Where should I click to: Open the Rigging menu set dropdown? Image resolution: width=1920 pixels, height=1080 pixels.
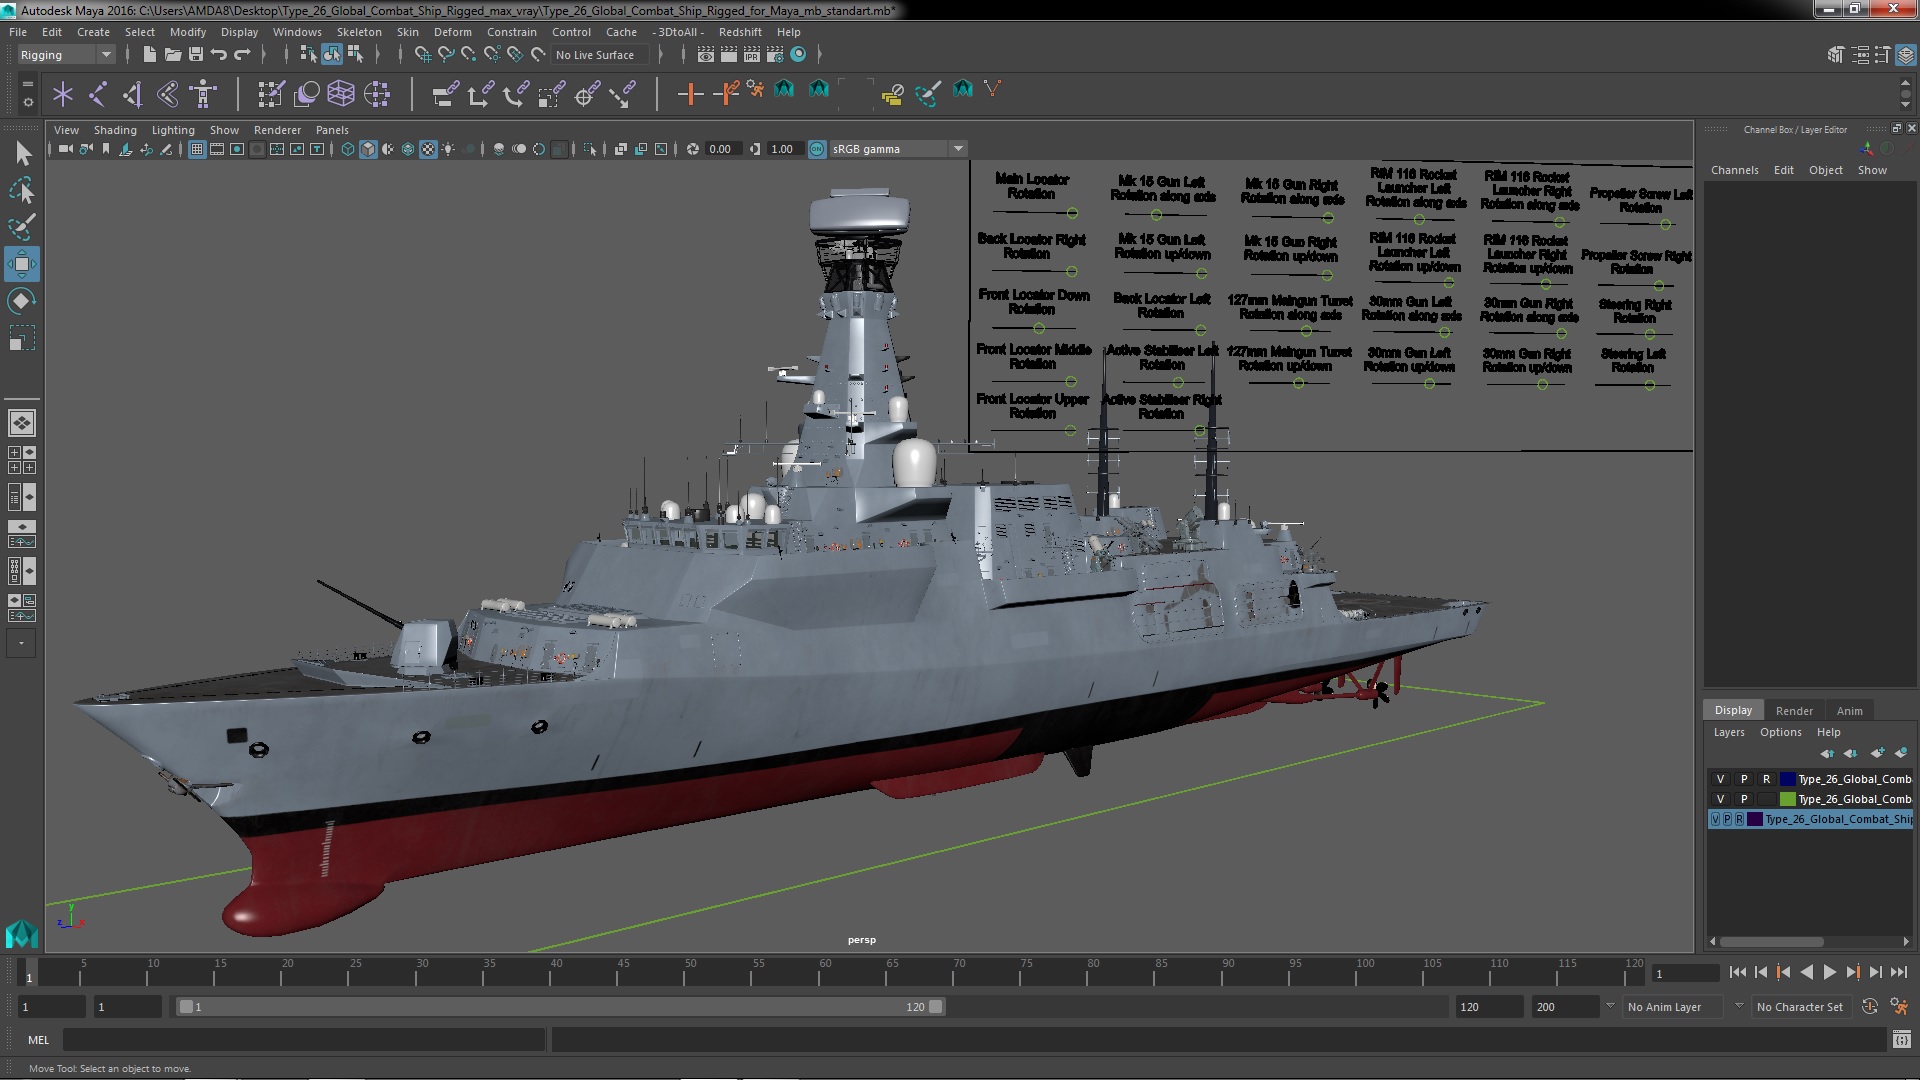coord(65,55)
